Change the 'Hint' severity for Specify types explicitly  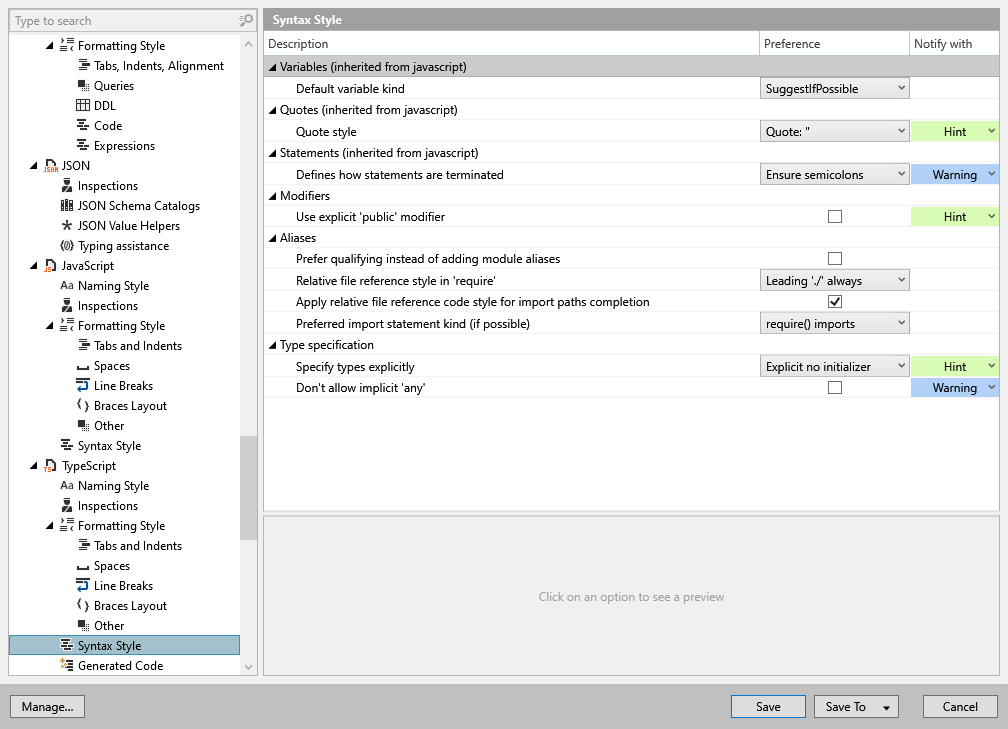(955, 366)
